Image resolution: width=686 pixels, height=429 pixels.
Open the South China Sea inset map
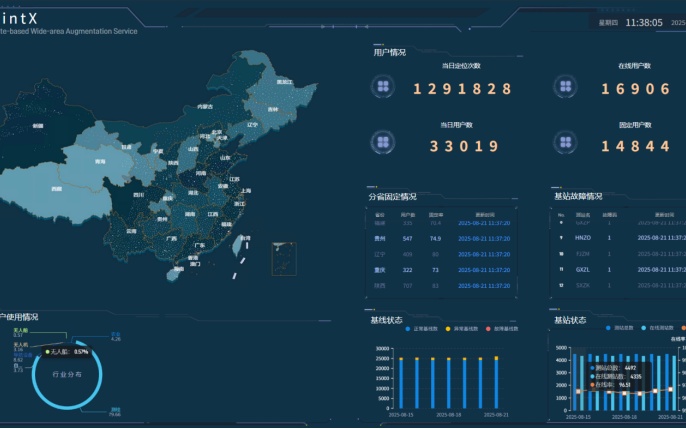[x=284, y=258]
